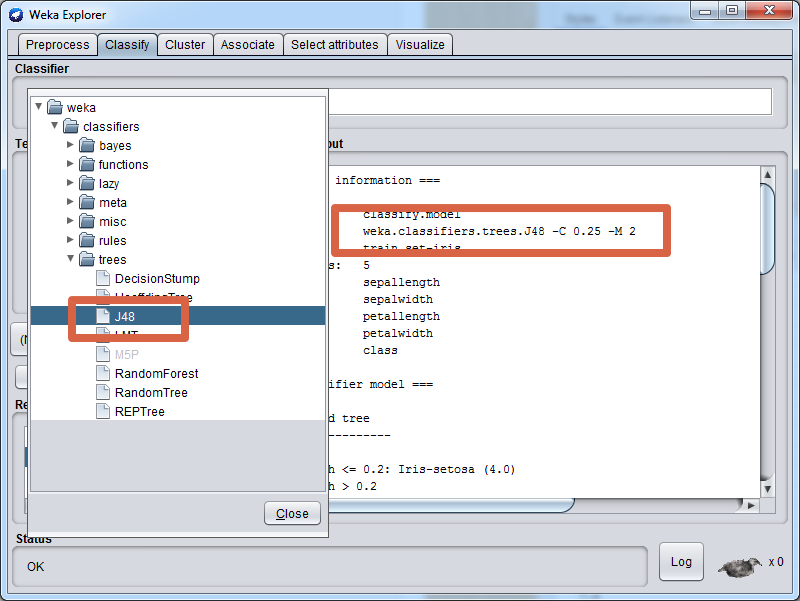Click the sepalwidth attribute line
This screenshot has height=601, width=800.
[x=398, y=299]
